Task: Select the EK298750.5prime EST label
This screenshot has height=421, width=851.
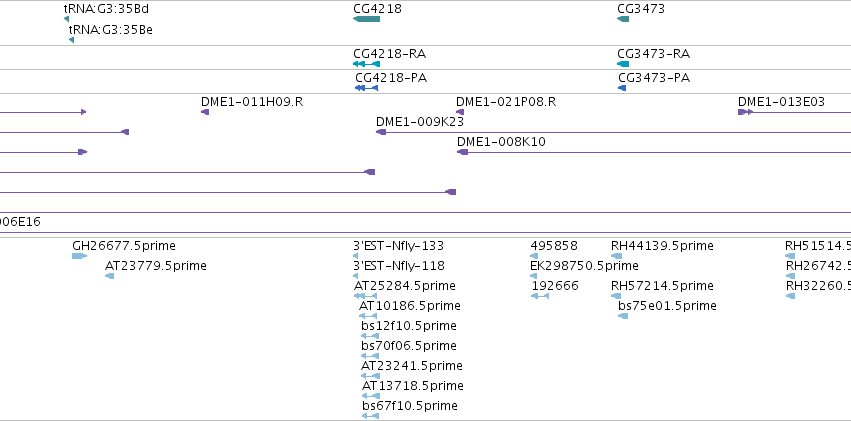Action: tap(584, 266)
